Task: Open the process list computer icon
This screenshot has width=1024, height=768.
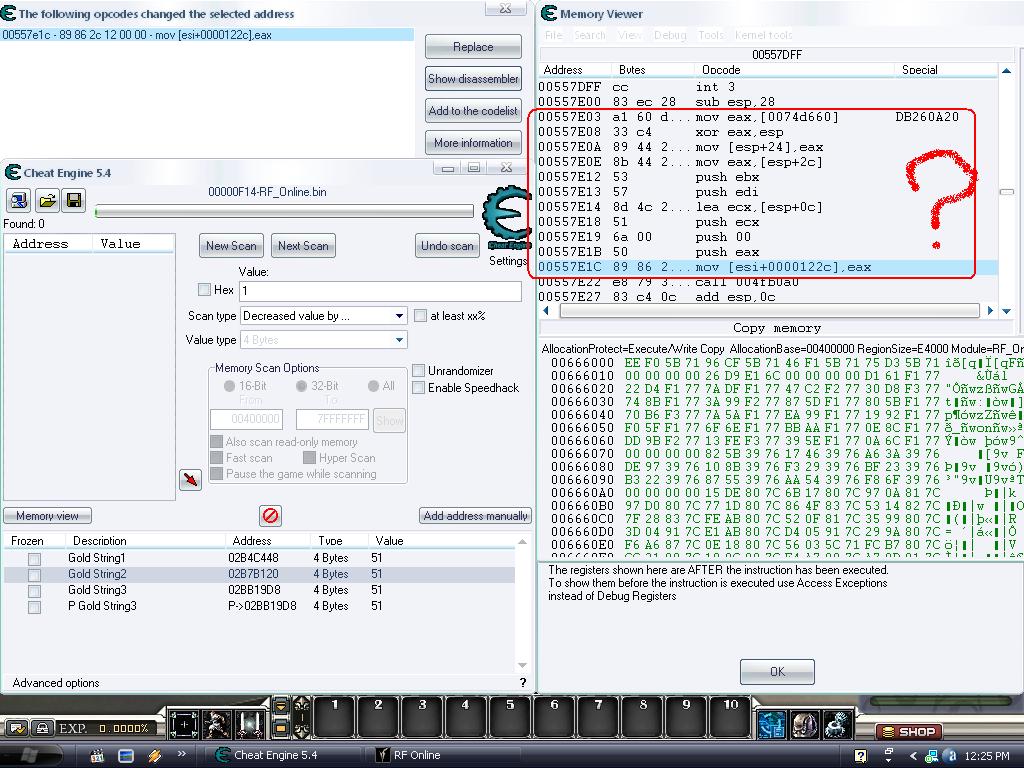Action: [x=19, y=200]
